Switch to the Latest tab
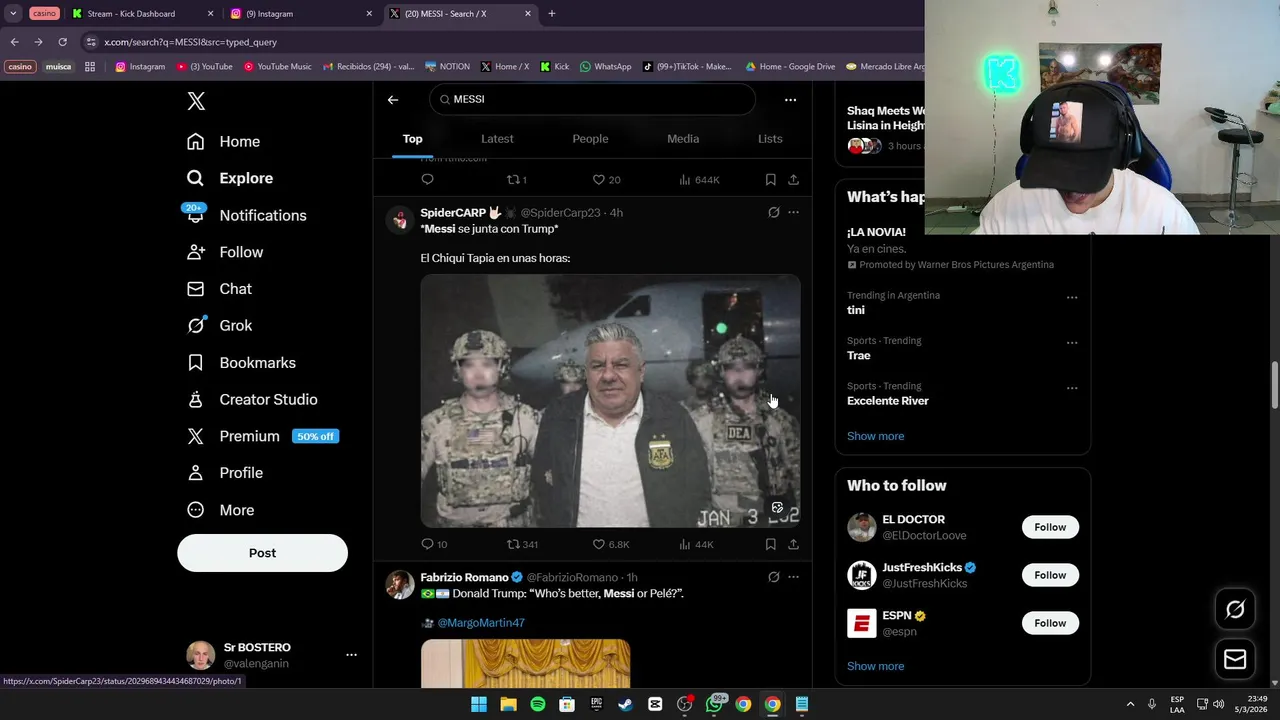 (497, 139)
